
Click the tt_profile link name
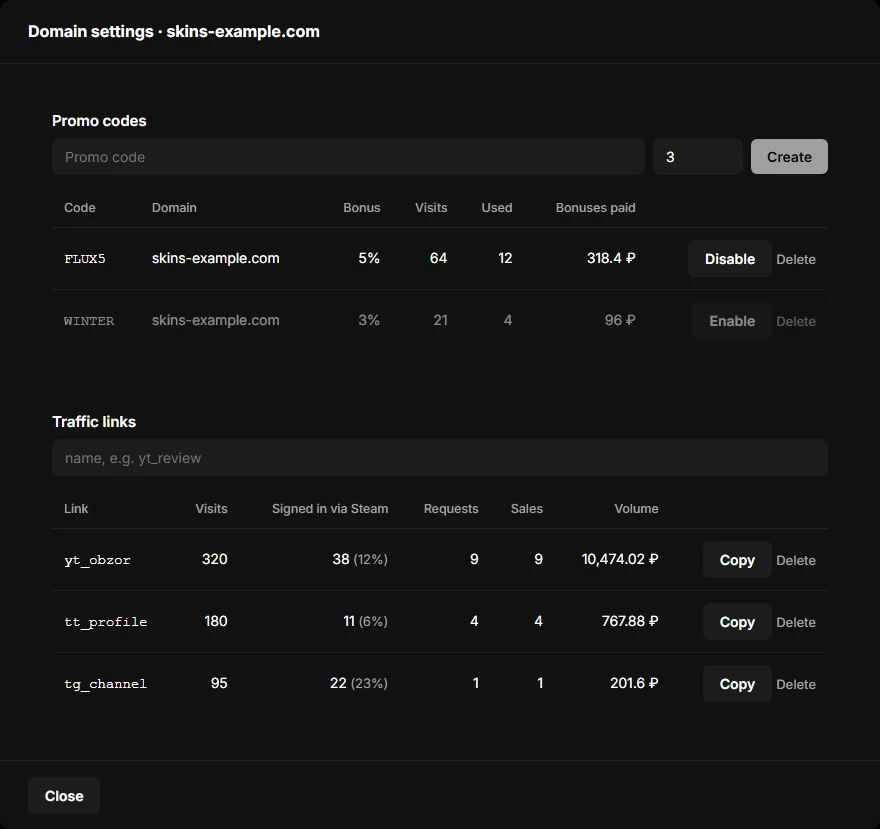coord(106,622)
